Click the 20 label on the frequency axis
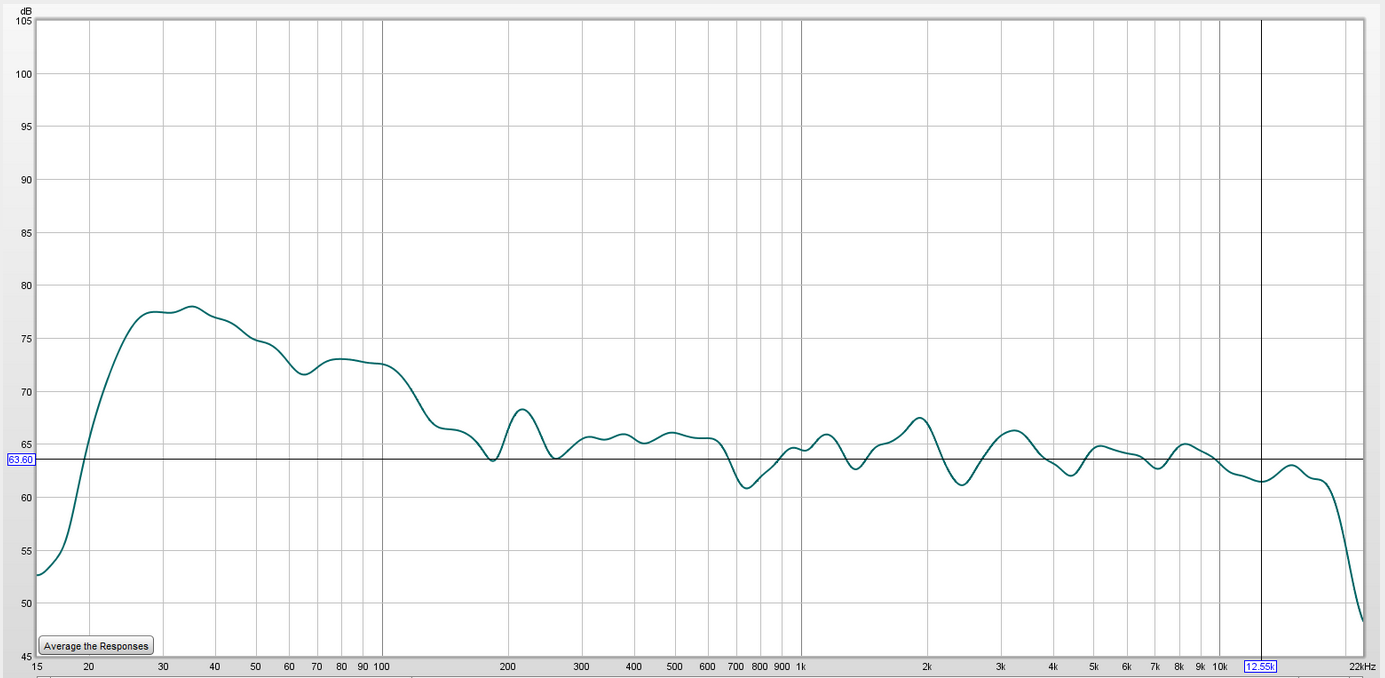Screen dimensions: 1385x678 pyautogui.click(x=89, y=666)
